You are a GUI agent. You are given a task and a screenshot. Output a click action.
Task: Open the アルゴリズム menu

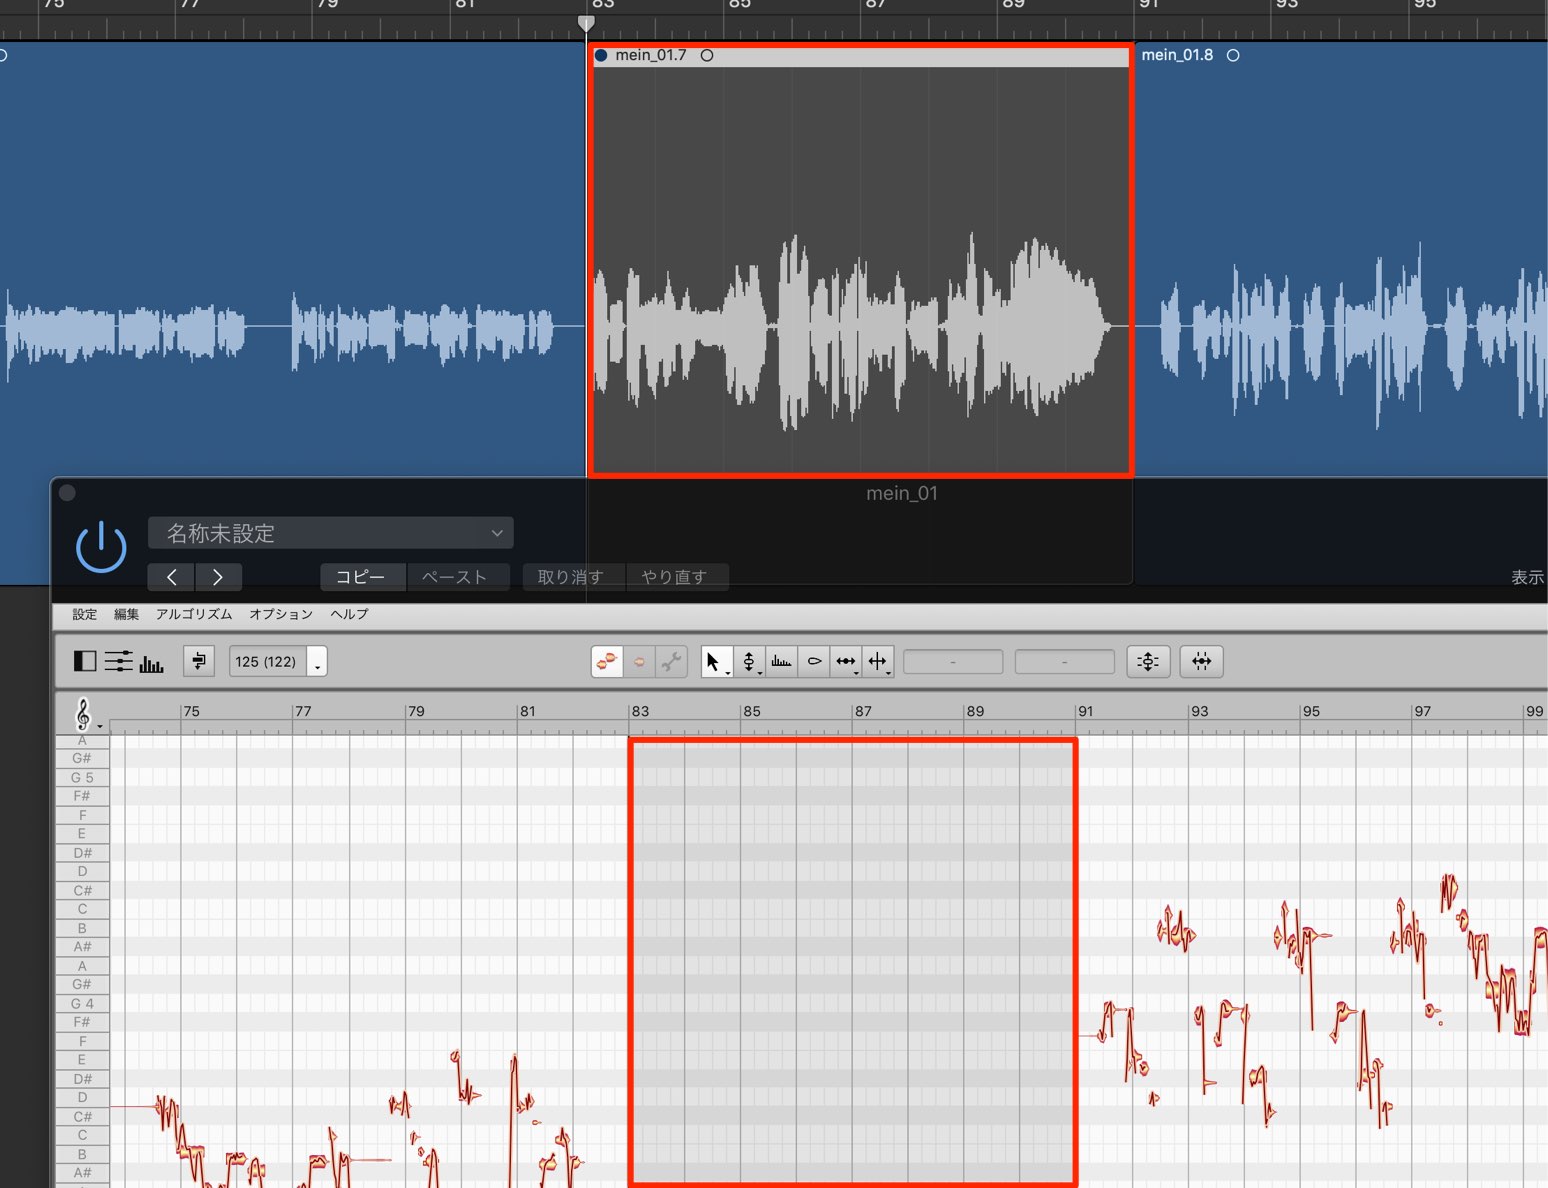point(194,614)
